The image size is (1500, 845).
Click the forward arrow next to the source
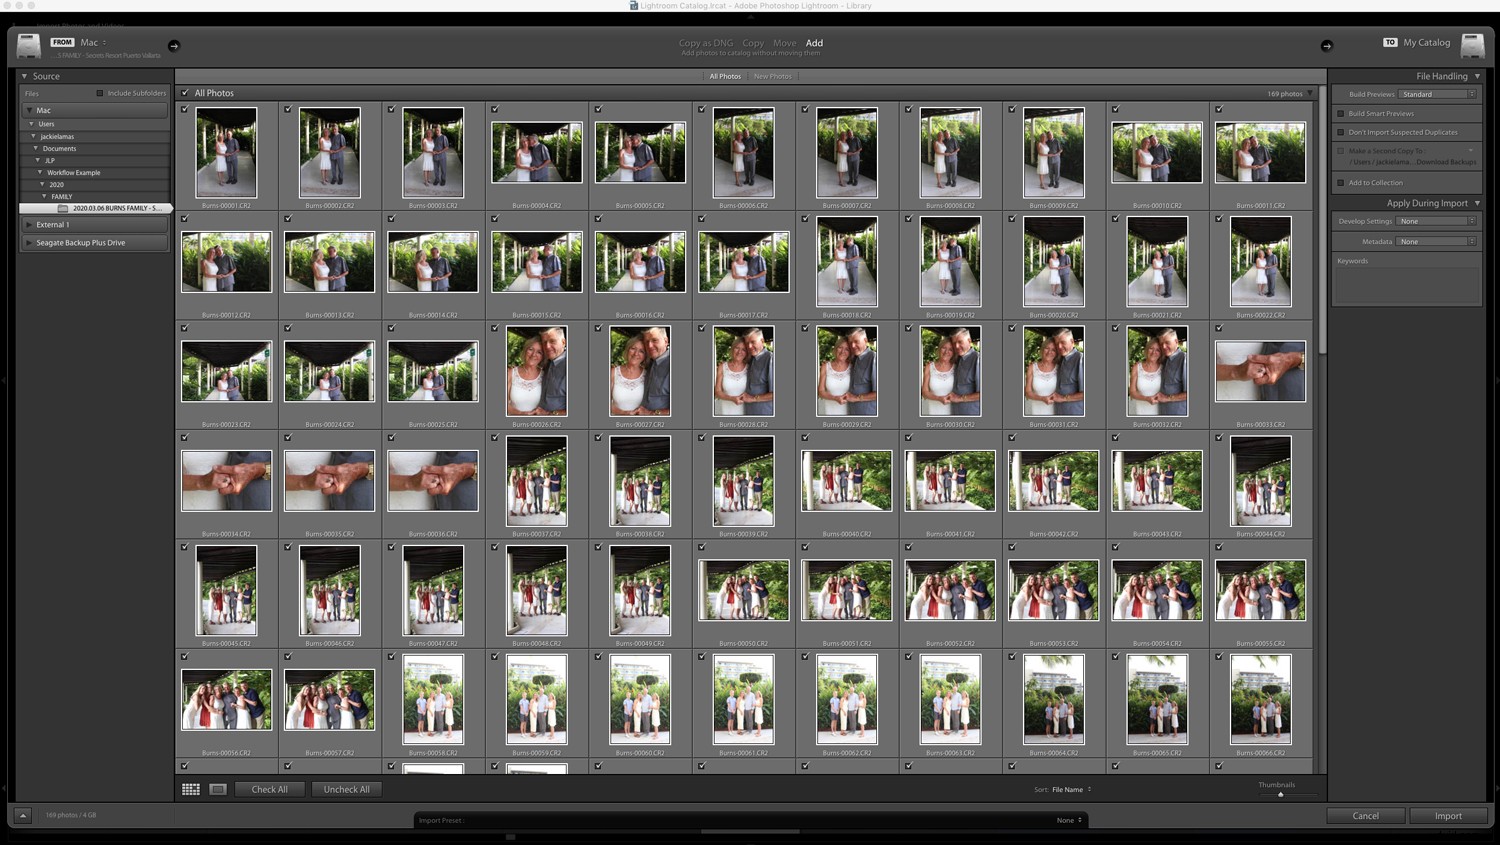coord(173,45)
